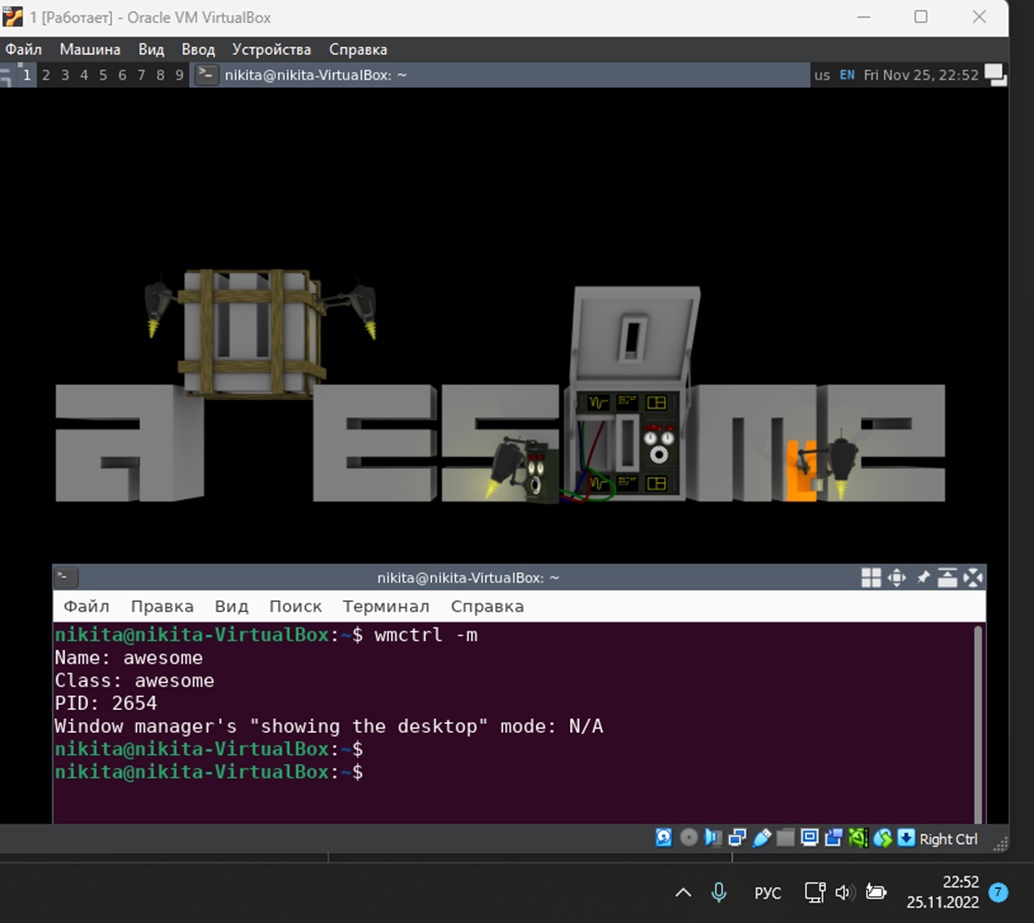Viewport: 1034px width, 923px height.
Task: Click the VirtualBox optical disk status icon
Action: [688, 838]
